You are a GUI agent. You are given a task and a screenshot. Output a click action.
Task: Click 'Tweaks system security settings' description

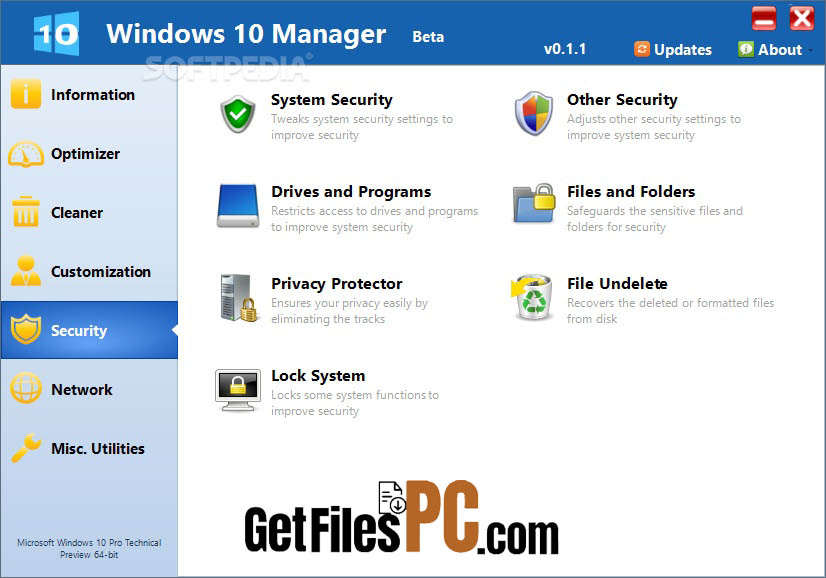point(362,127)
